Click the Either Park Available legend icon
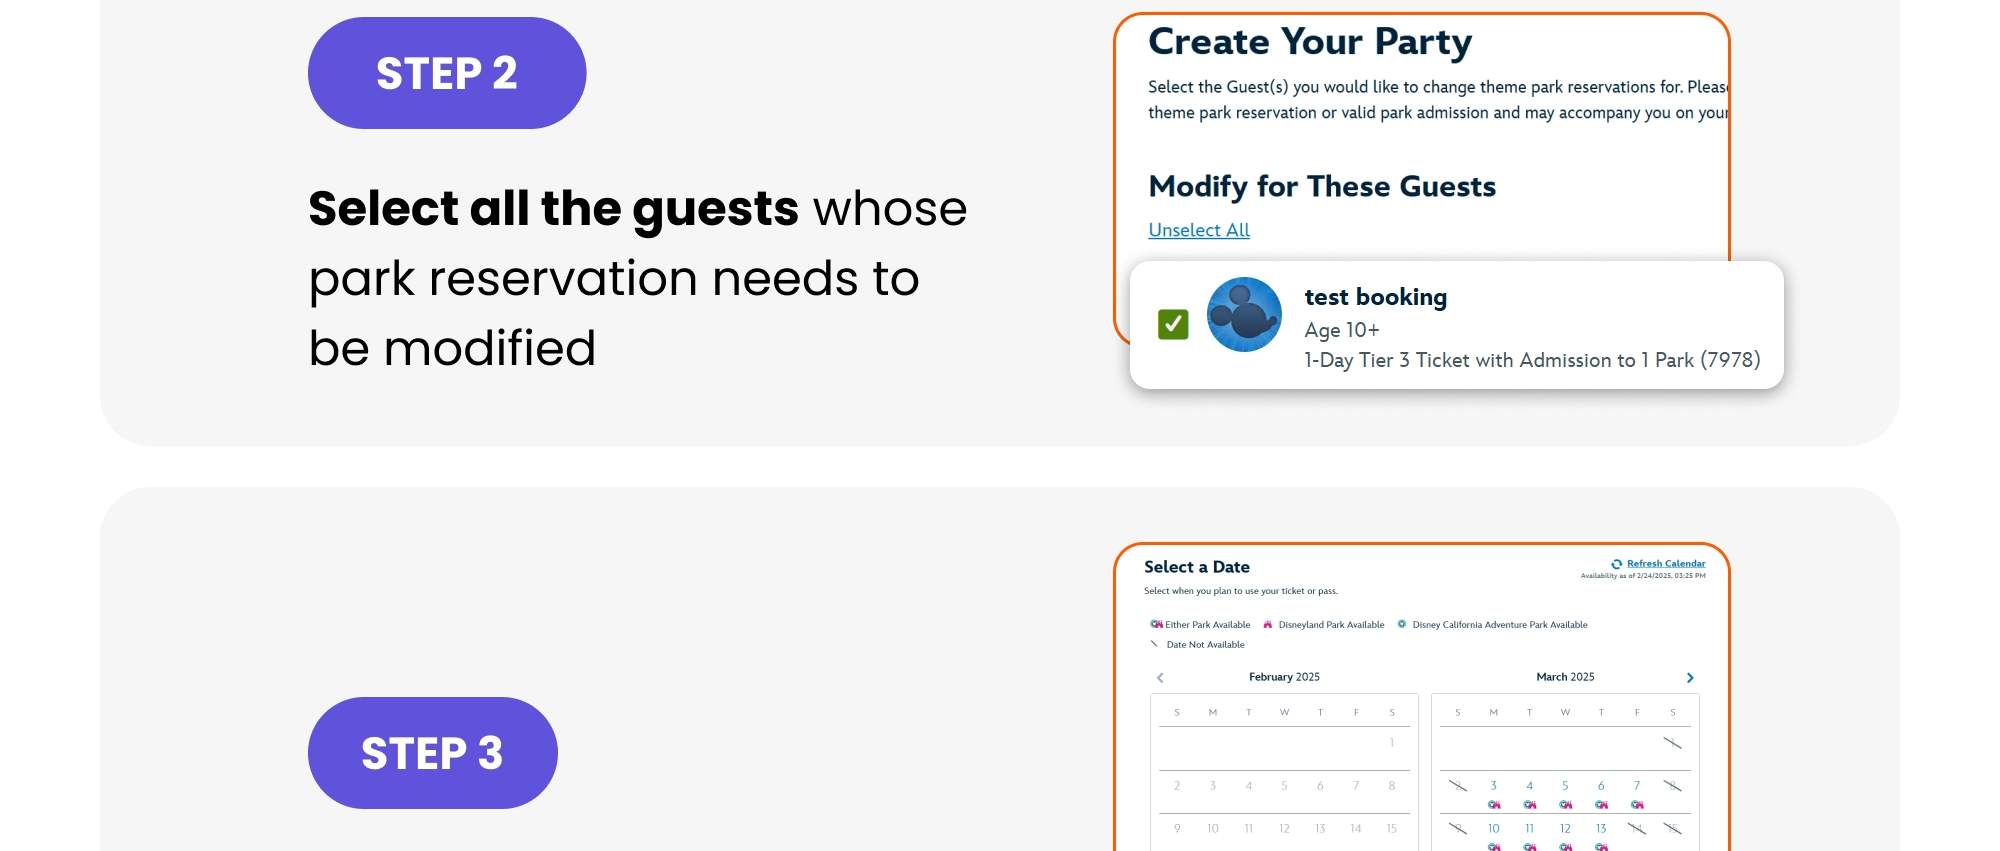 (x=1156, y=624)
